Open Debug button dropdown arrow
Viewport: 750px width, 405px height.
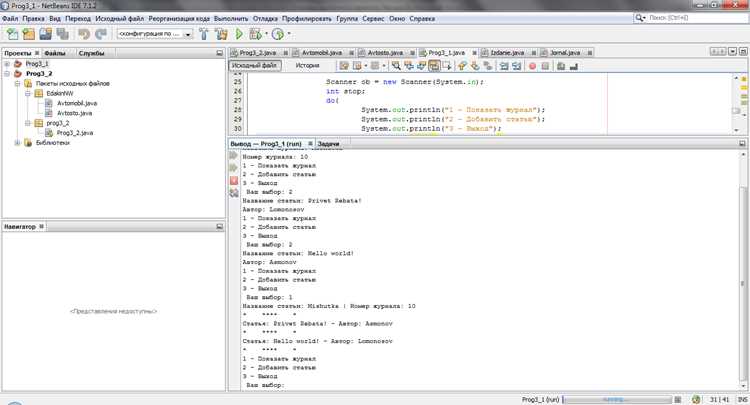[x=266, y=34]
